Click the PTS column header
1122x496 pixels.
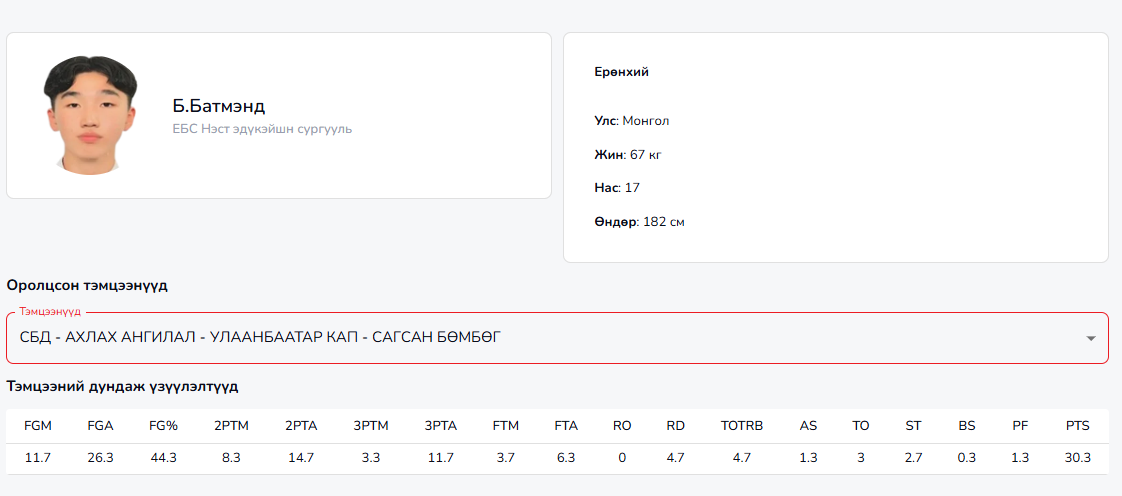[x=1077, y=426]
